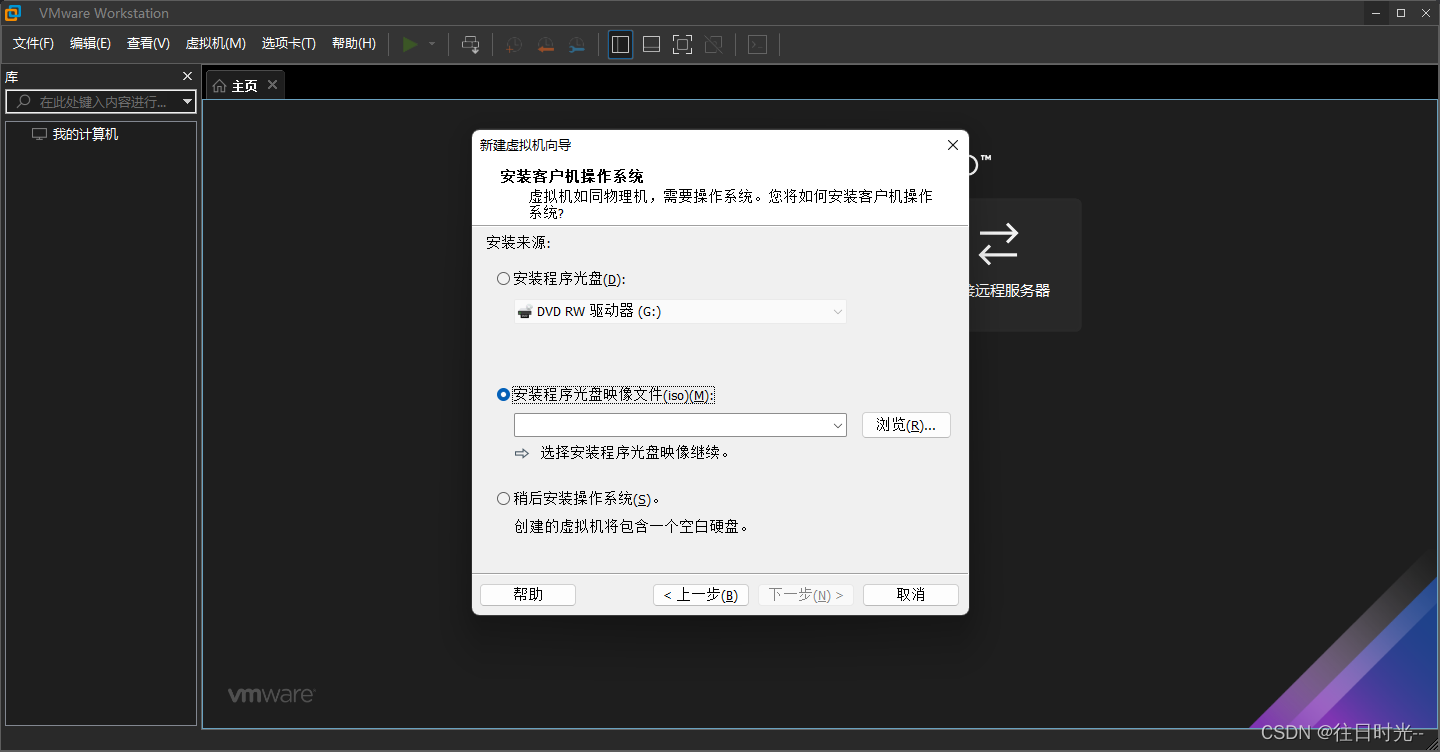Open the snapshot manager wrench icon
The width and height of the screenshot is (1440, 752).
(576, 44)
